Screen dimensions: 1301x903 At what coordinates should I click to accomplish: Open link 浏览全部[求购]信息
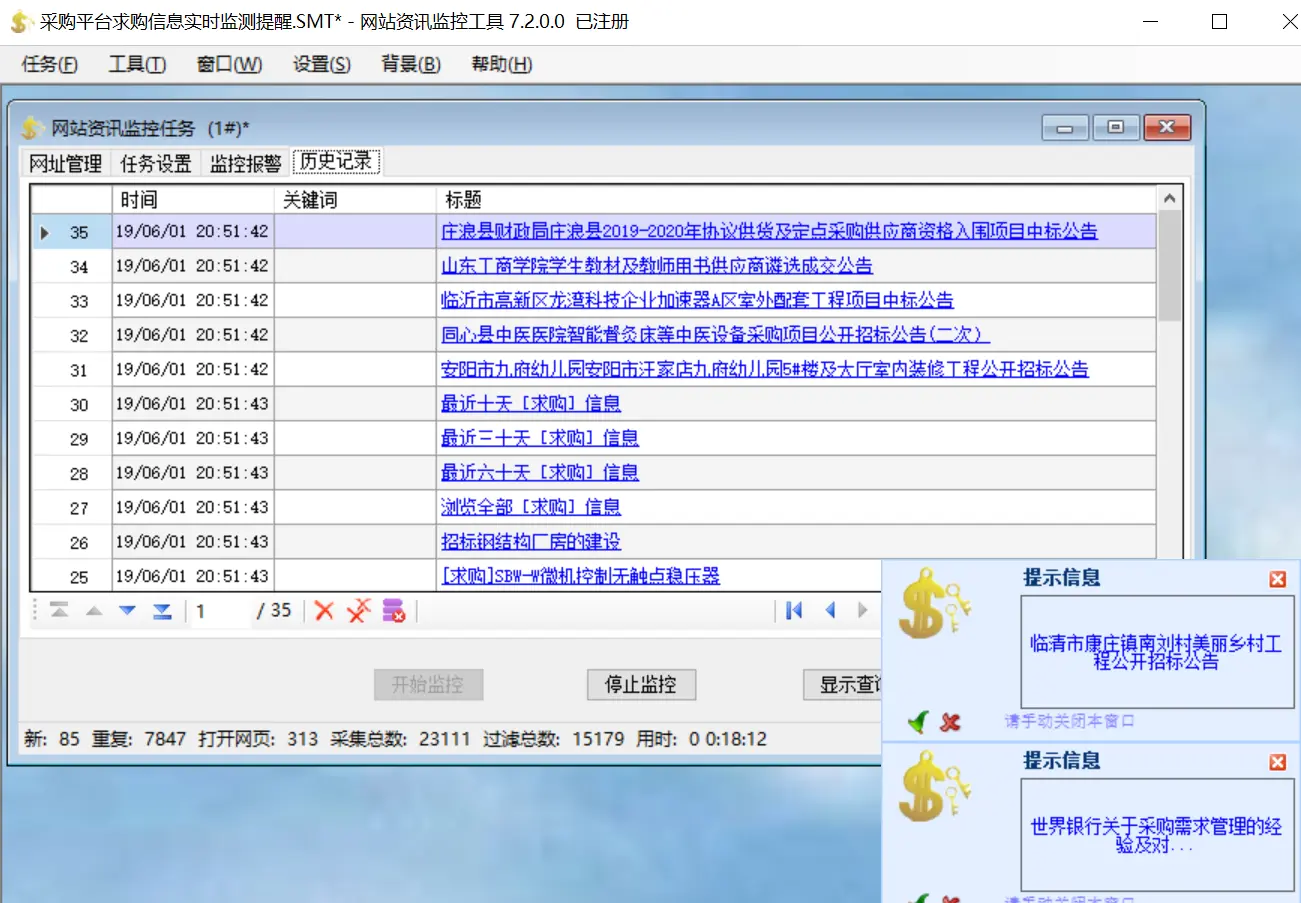pos(531,507)
